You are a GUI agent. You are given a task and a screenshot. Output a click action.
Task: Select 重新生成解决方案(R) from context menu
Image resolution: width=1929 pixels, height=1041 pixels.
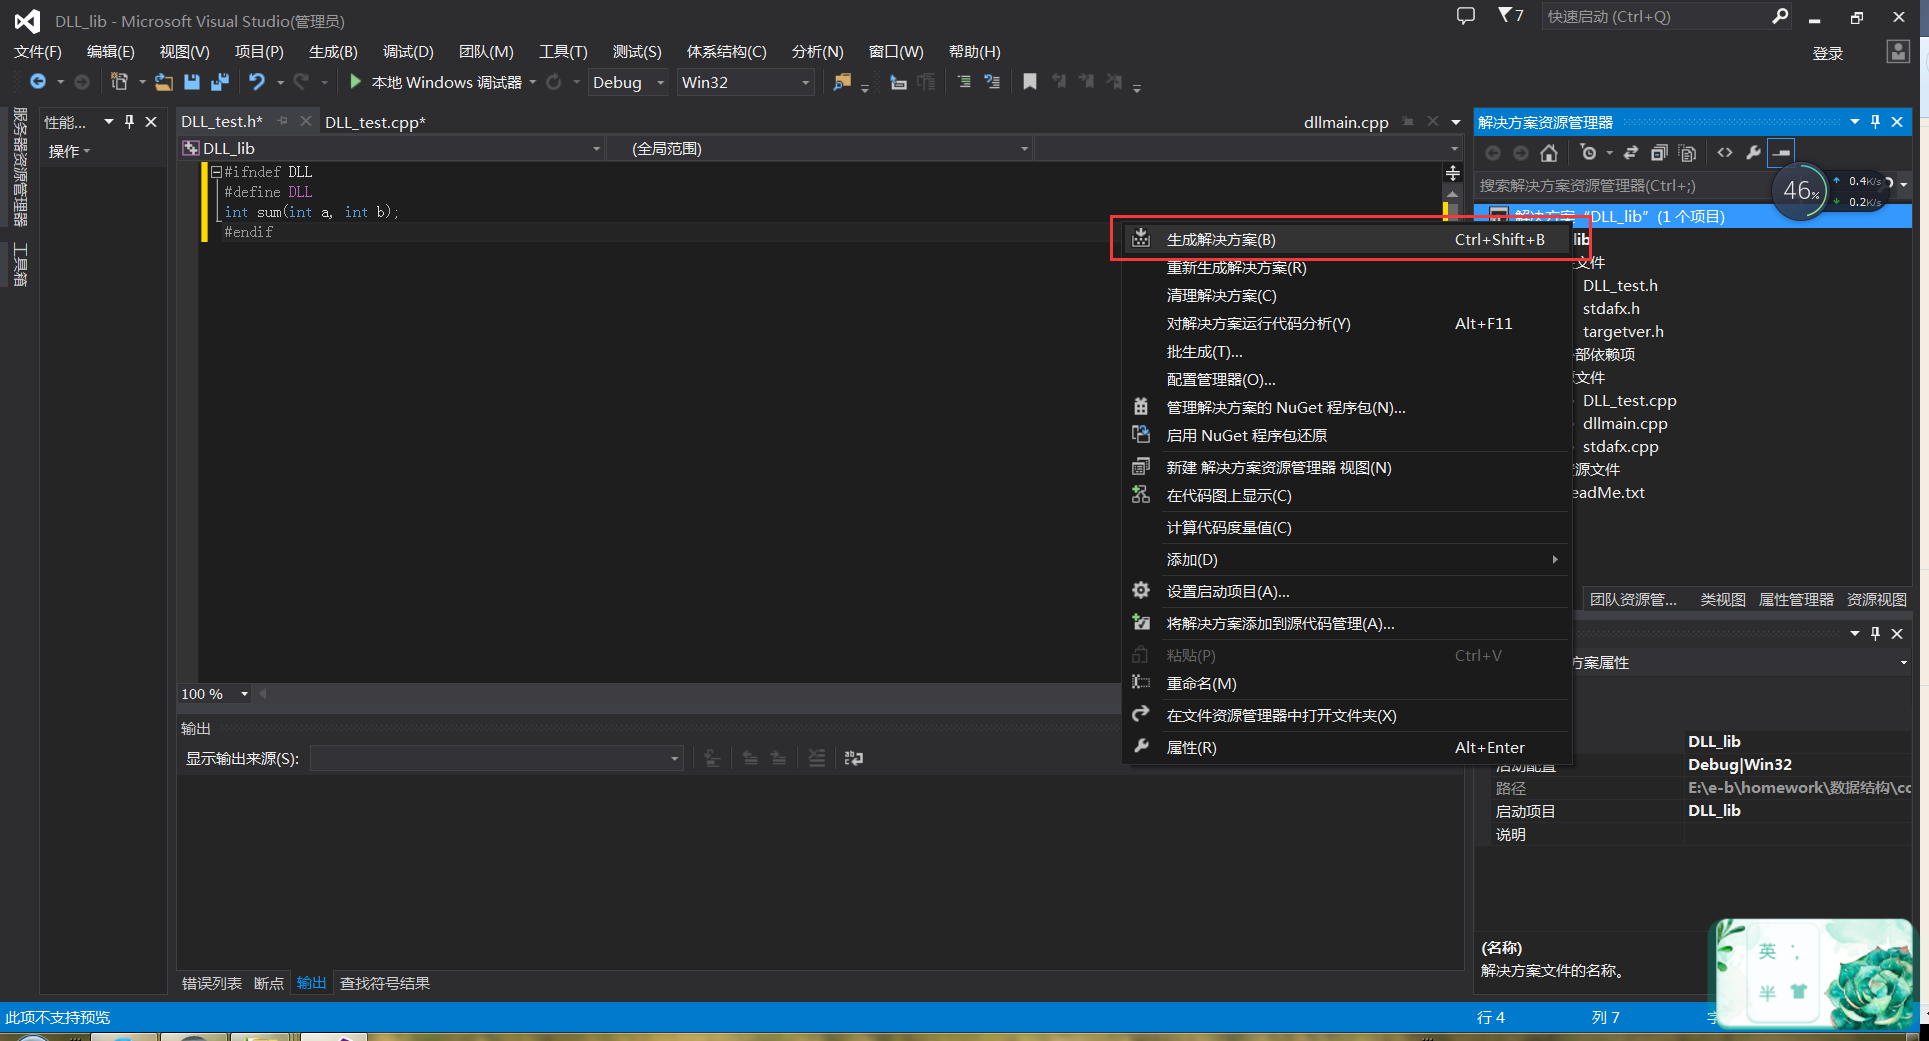tap(1346, 268)
